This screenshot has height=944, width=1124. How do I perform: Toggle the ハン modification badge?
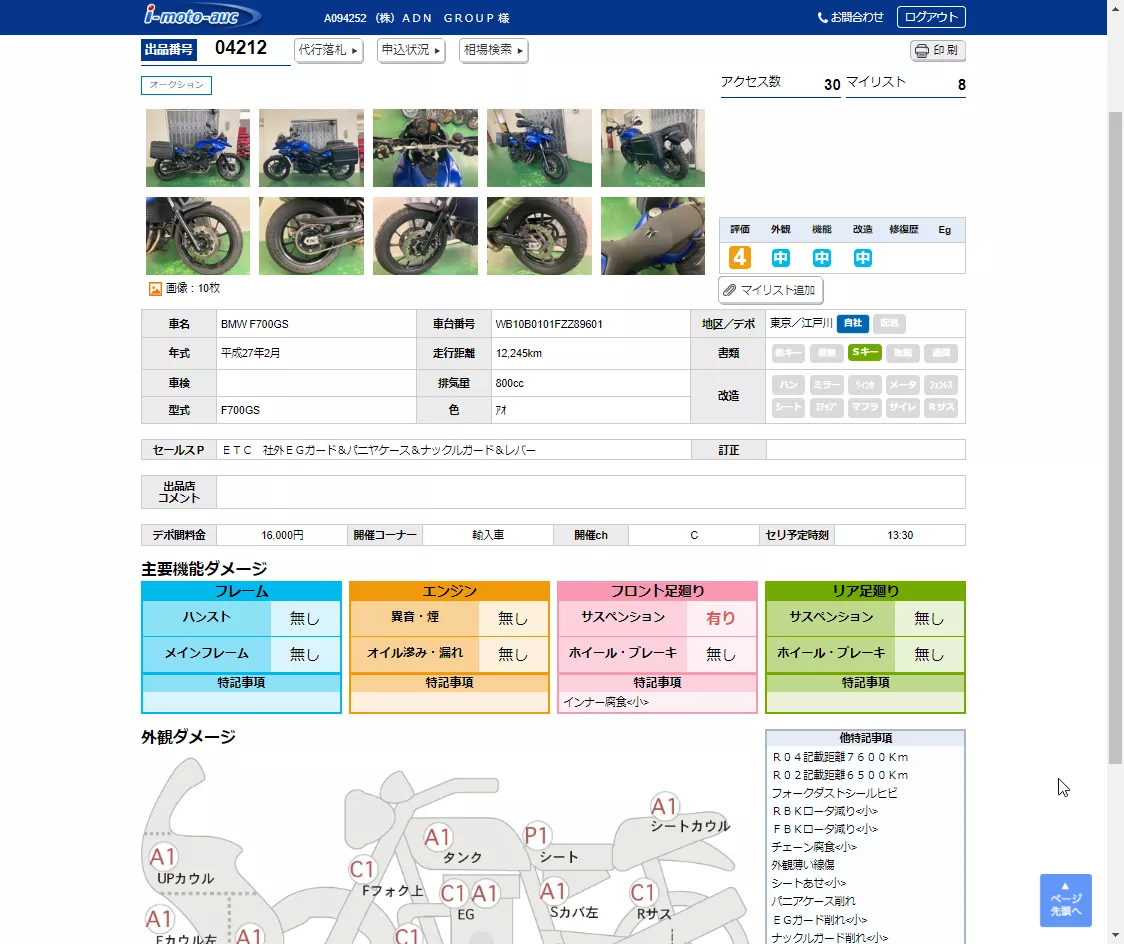tap(788, 385)
